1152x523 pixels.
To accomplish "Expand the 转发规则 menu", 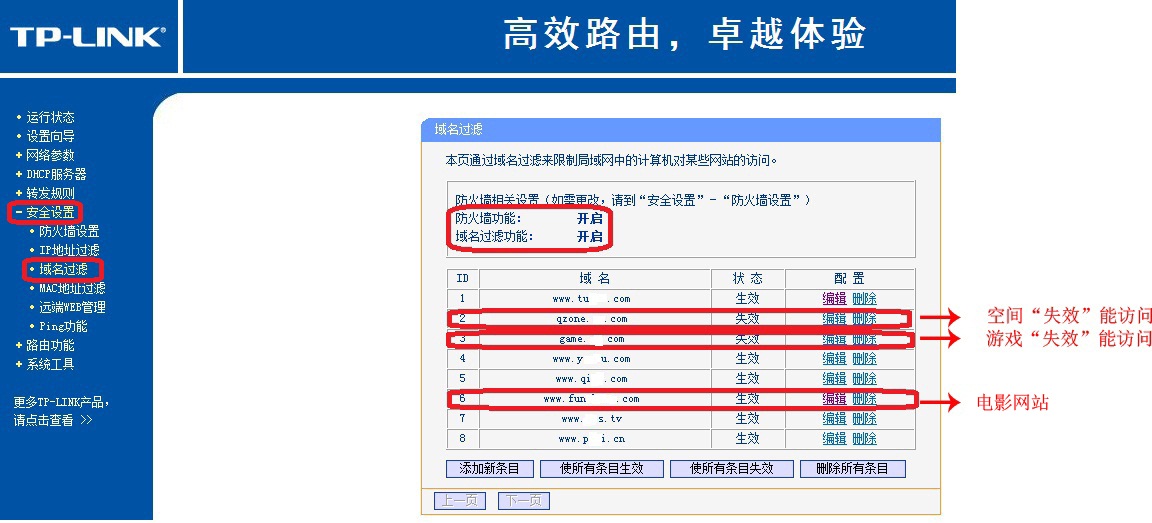I will click(50, 193).
